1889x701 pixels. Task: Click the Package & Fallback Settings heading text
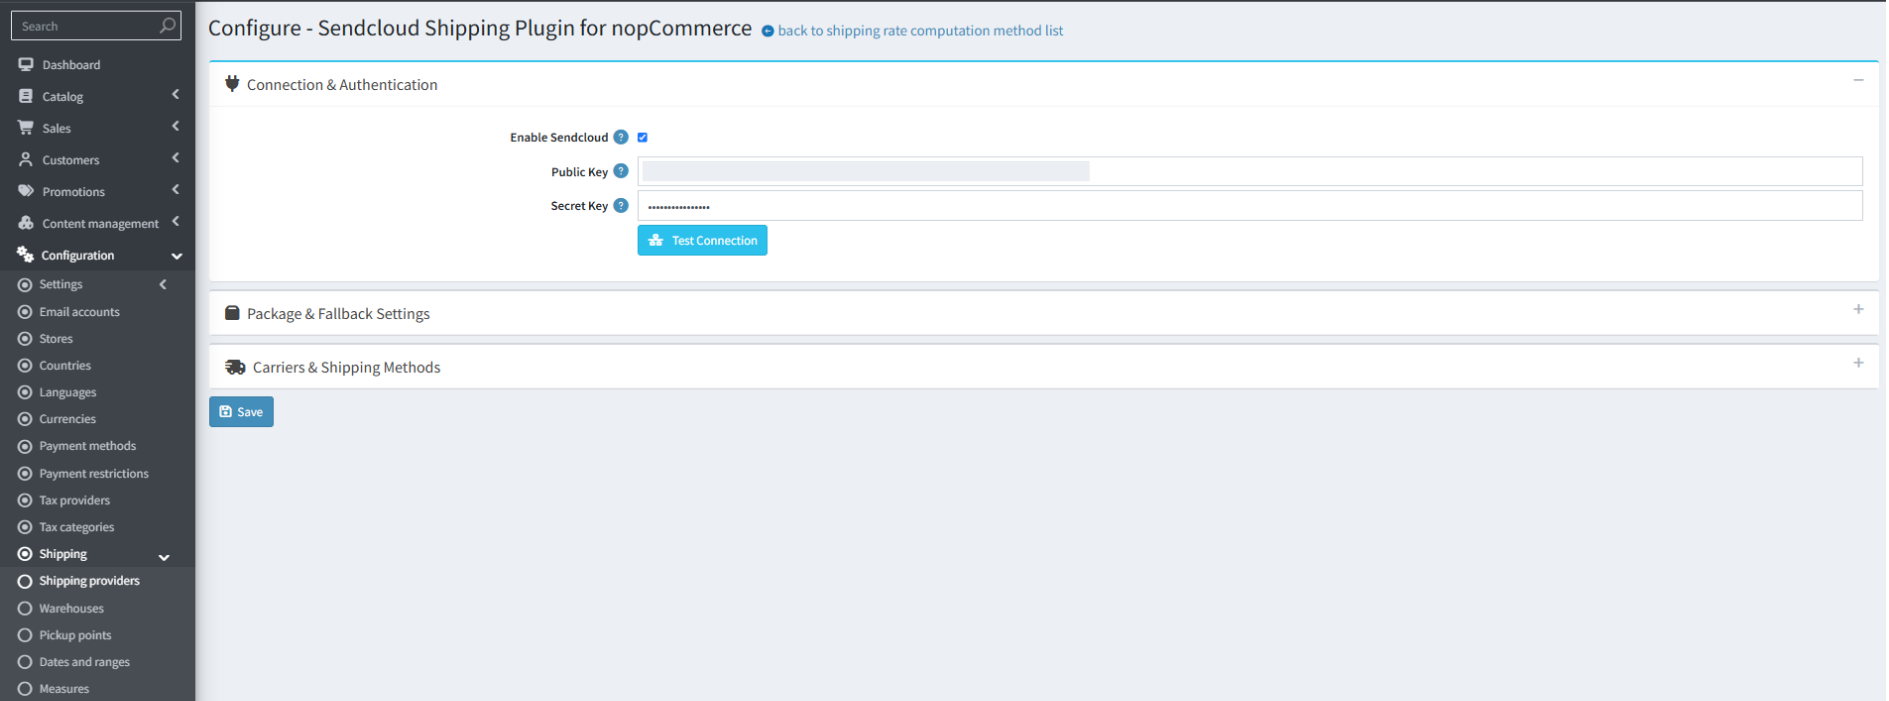[338, 314]
